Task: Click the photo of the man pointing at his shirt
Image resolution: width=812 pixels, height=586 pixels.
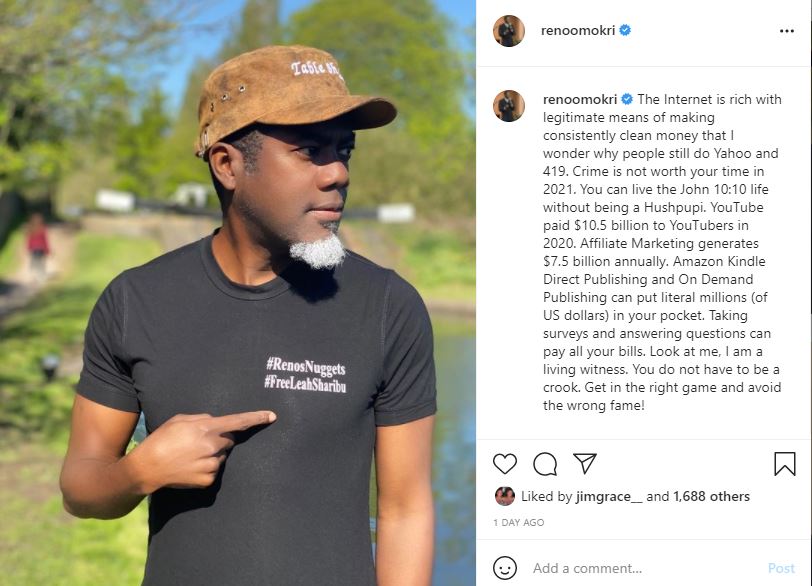Action: [x=238, y=293]
